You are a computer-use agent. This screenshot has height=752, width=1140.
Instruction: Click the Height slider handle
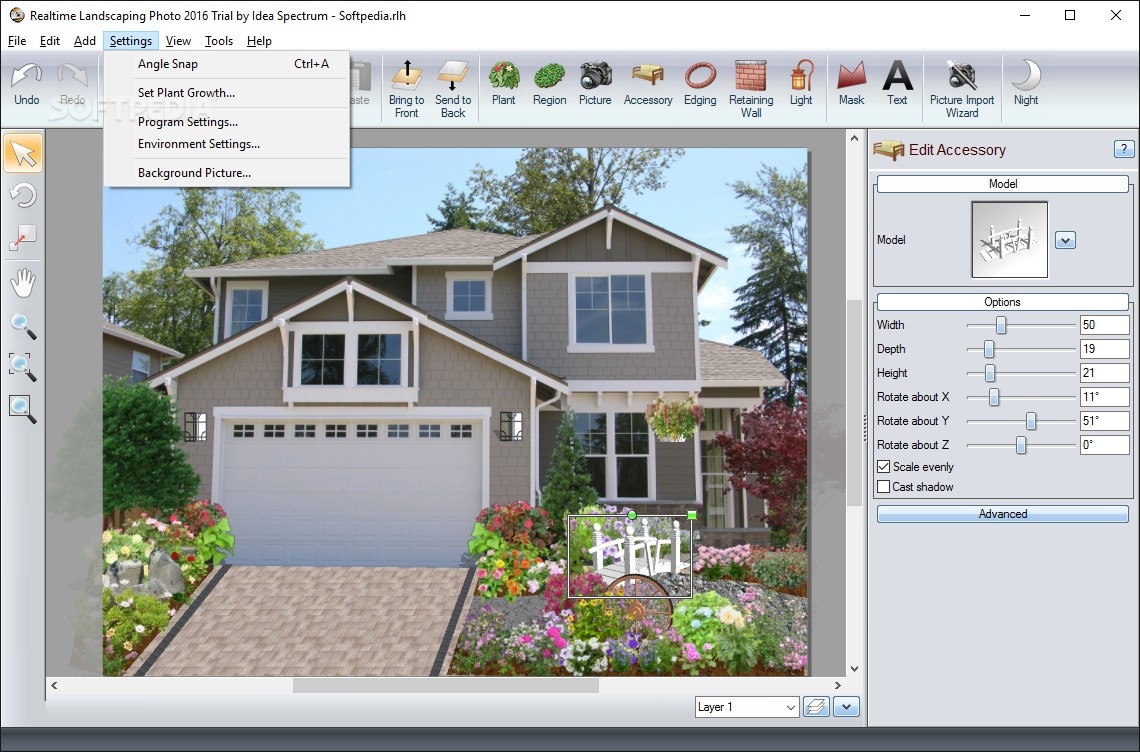990,373
